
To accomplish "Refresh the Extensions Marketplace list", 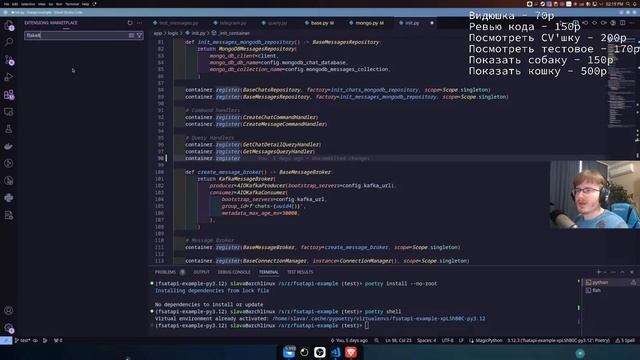I will coord(130,23).
